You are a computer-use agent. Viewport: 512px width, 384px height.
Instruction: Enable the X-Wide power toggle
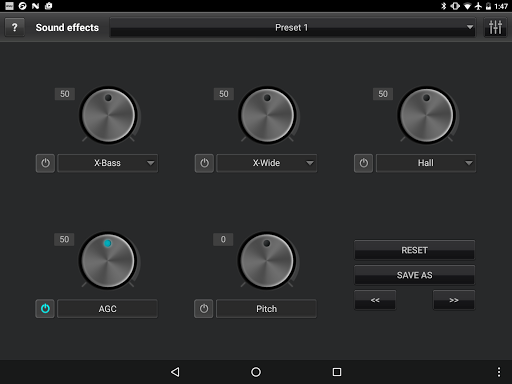click(204, 163)
